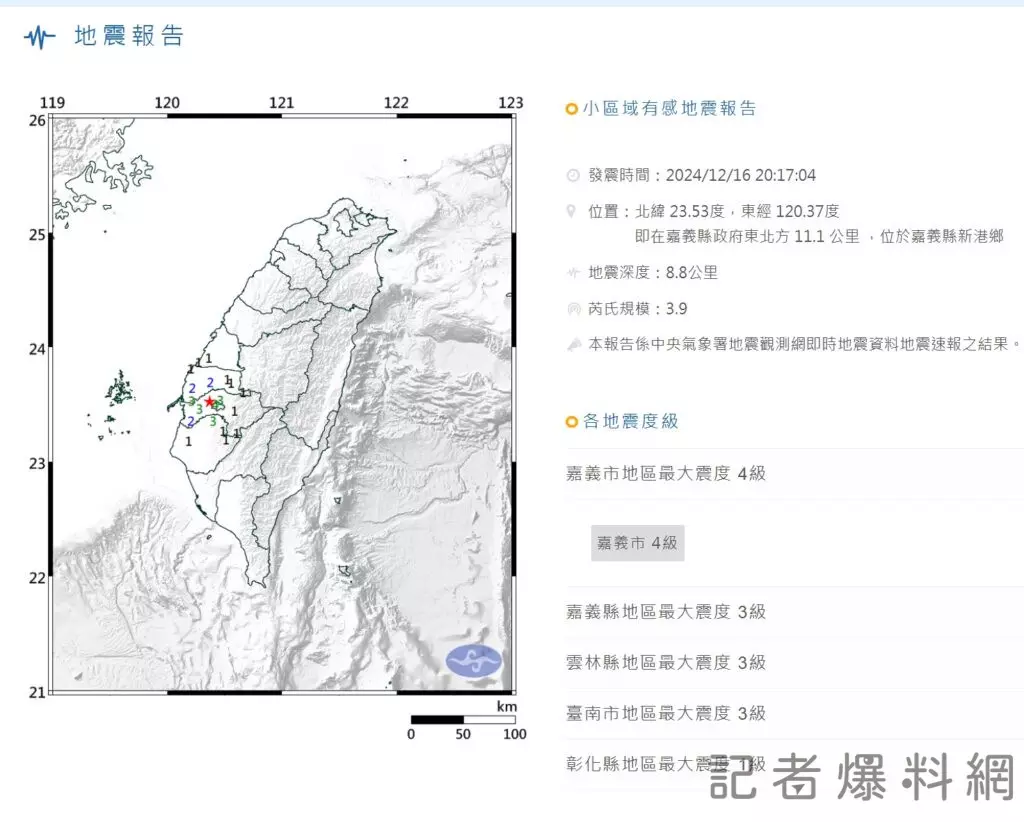Expand the 臺南市地區最大震度 3級 row
1024x822 pixels.
(x=666, y=713)
